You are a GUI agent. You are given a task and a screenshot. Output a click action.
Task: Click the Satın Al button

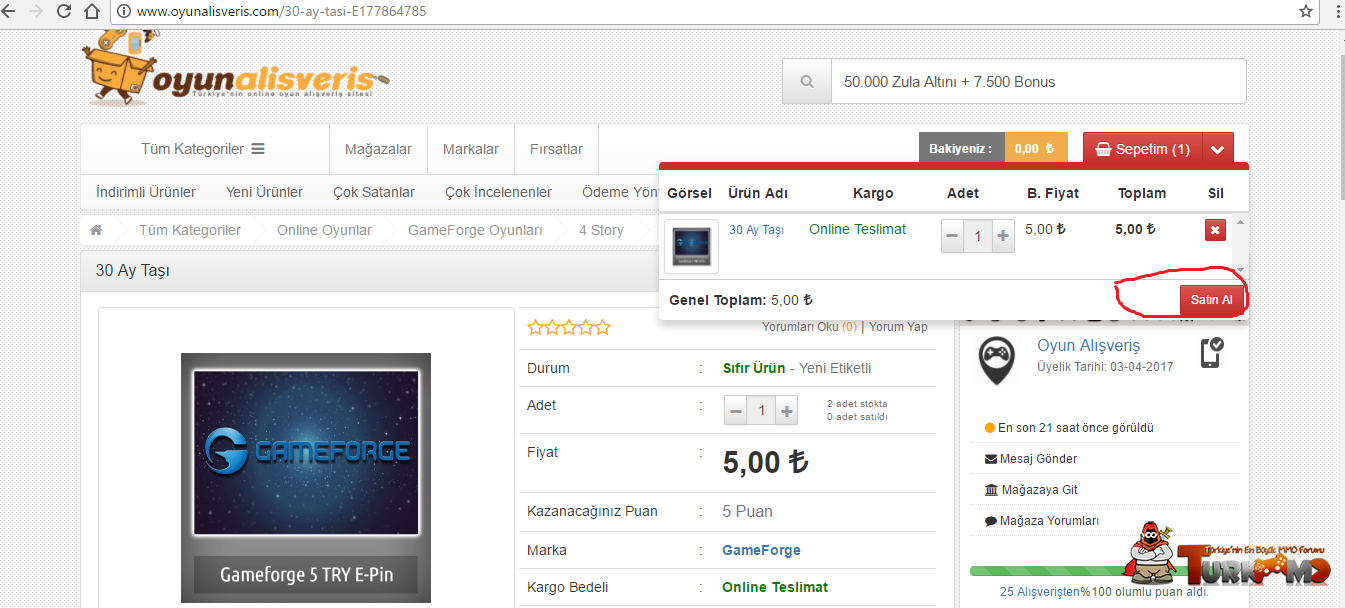[1212, 300]
